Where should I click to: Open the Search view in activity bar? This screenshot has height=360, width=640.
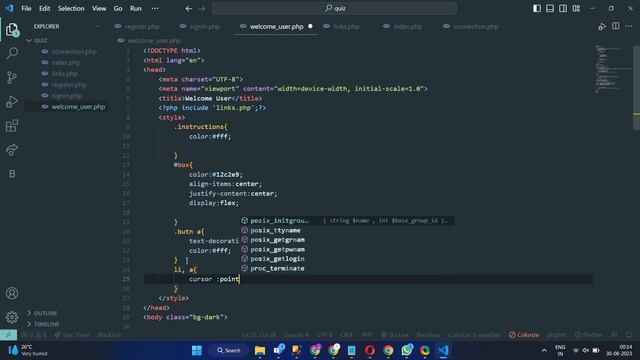(12, 53)
